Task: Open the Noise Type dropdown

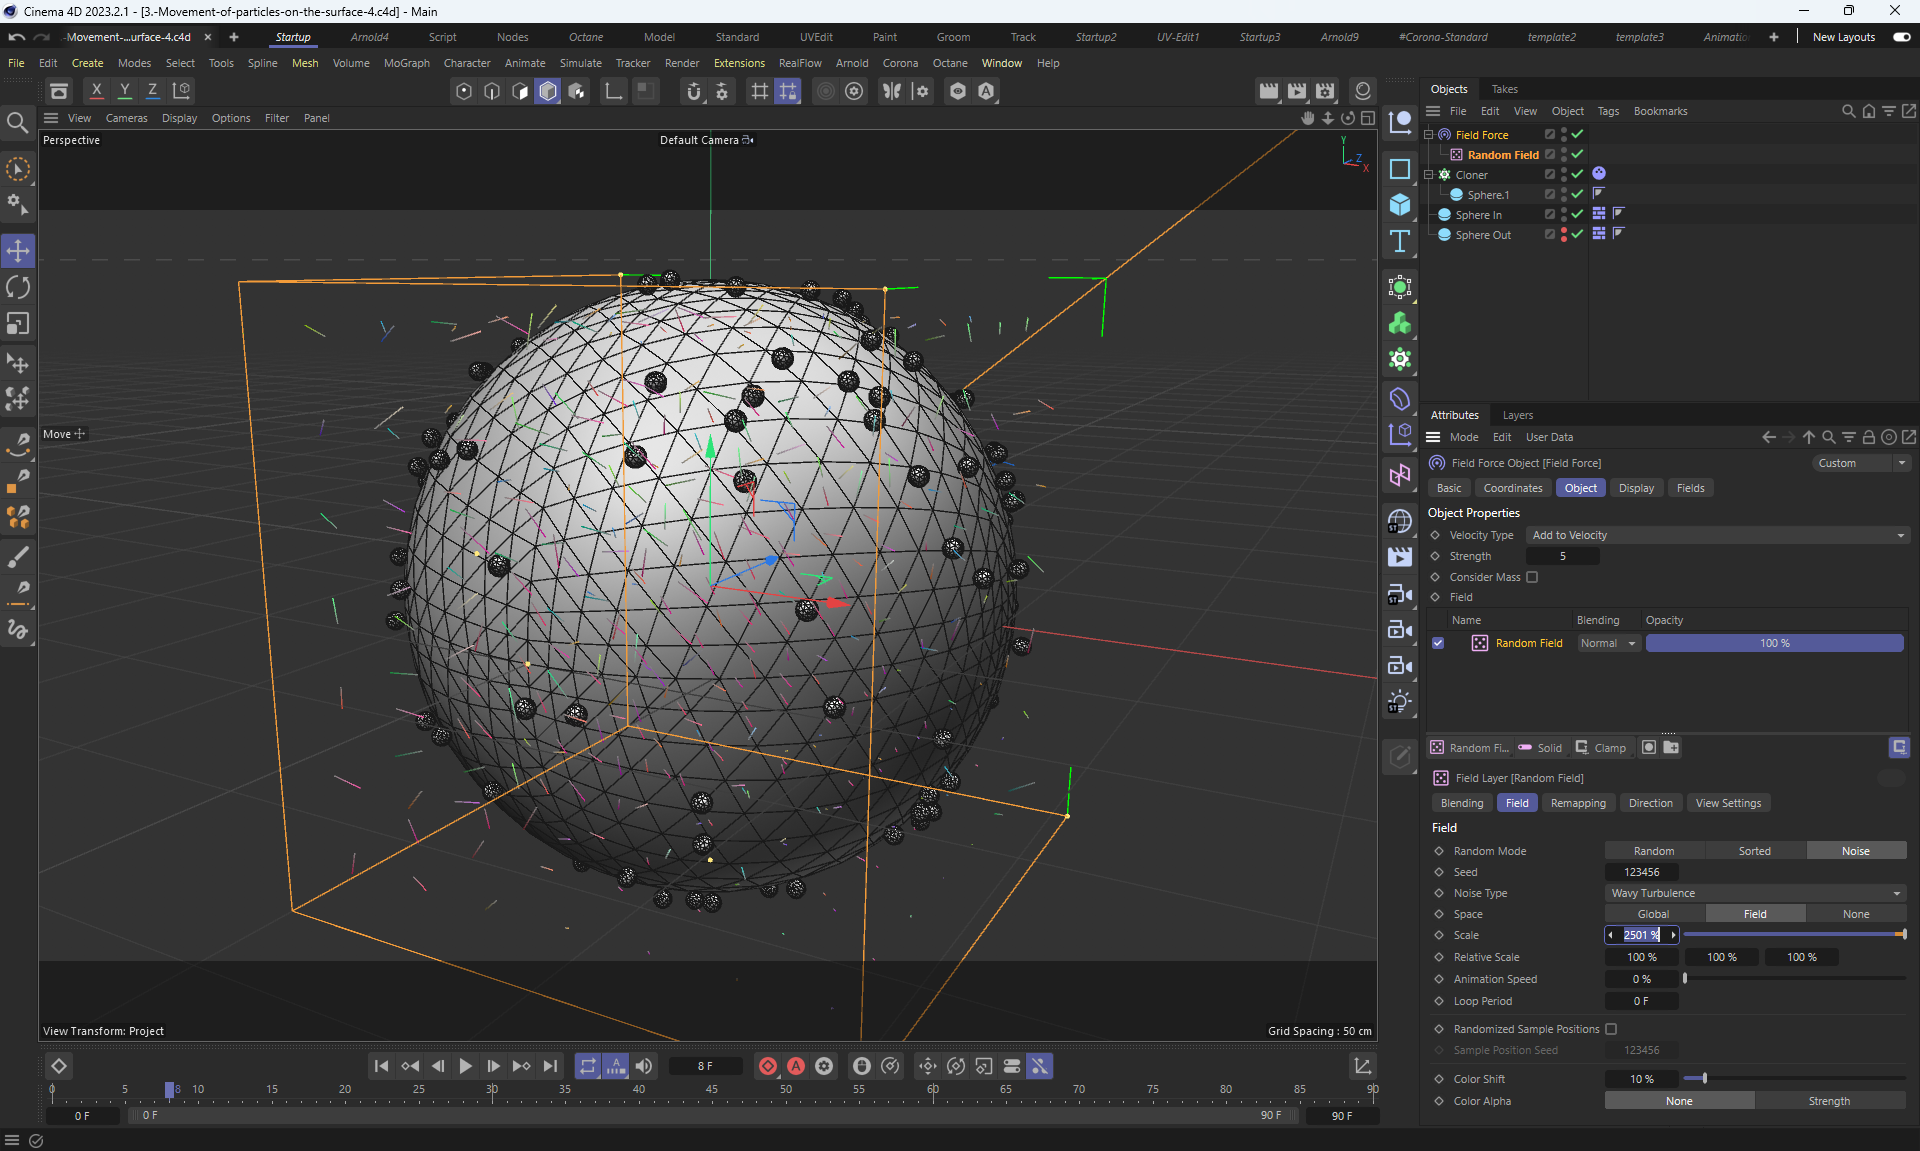Action: 1755,893
